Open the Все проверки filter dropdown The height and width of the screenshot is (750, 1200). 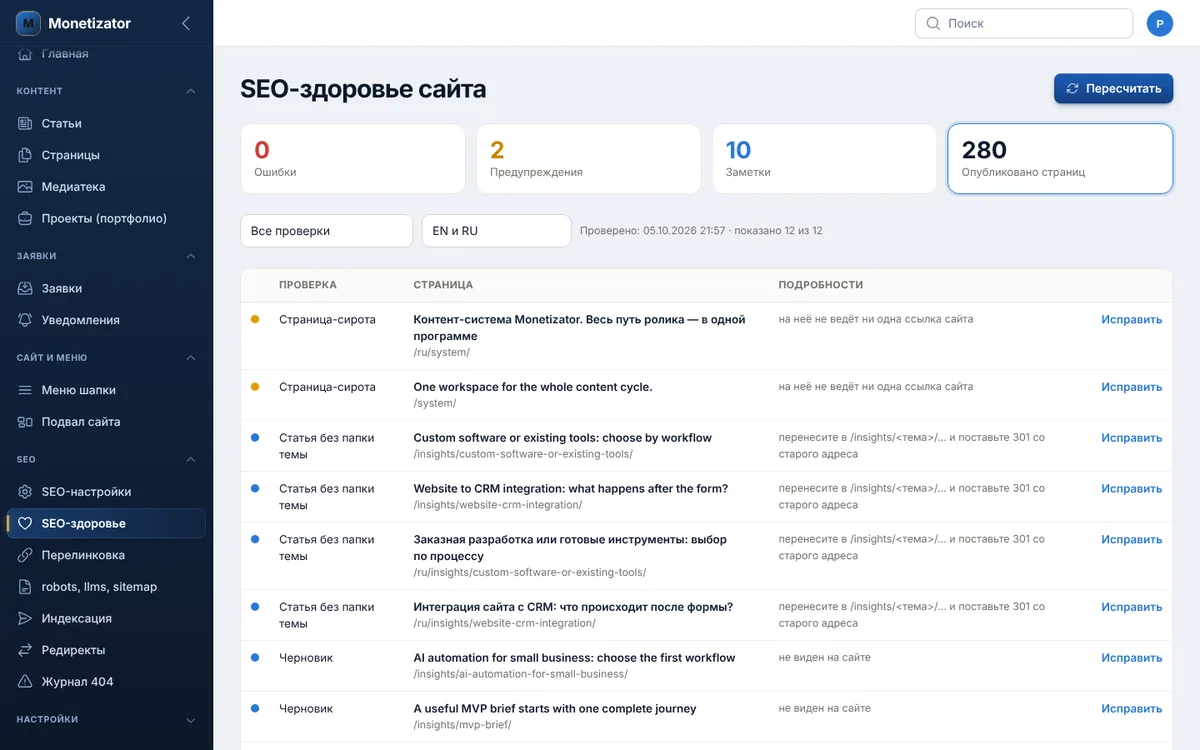click(x=326, y=231)
